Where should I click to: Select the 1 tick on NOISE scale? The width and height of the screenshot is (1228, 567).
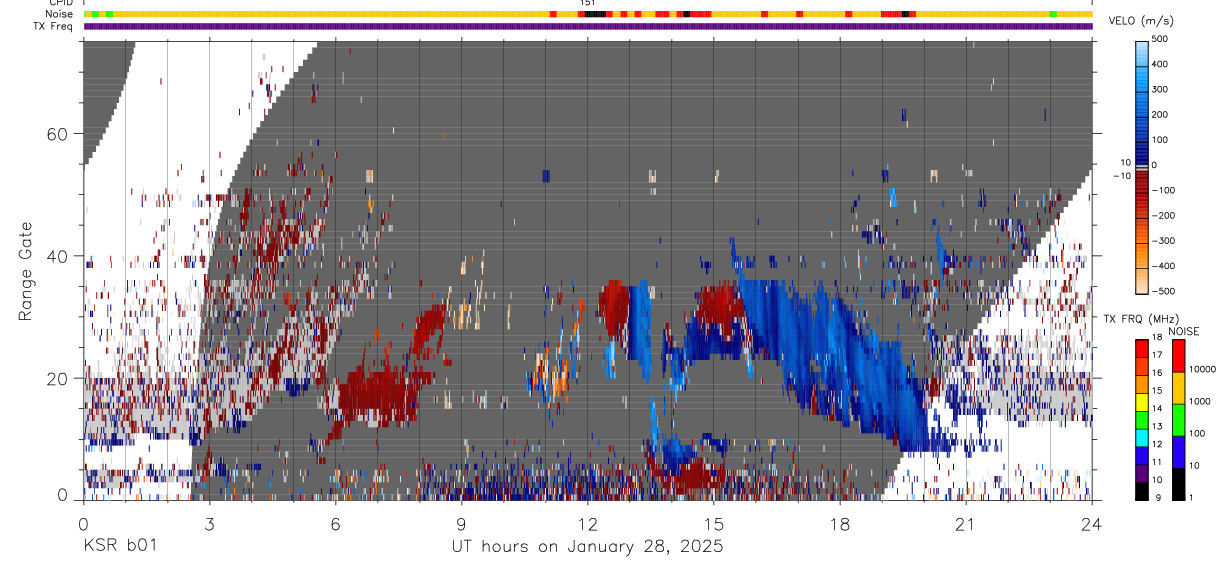(x=1193, y=497)
